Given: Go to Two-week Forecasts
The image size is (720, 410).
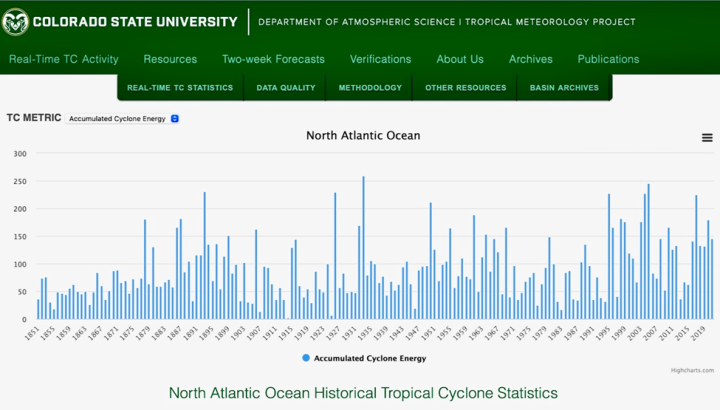Looking at the screenshot, I should (x=273, y=59).
